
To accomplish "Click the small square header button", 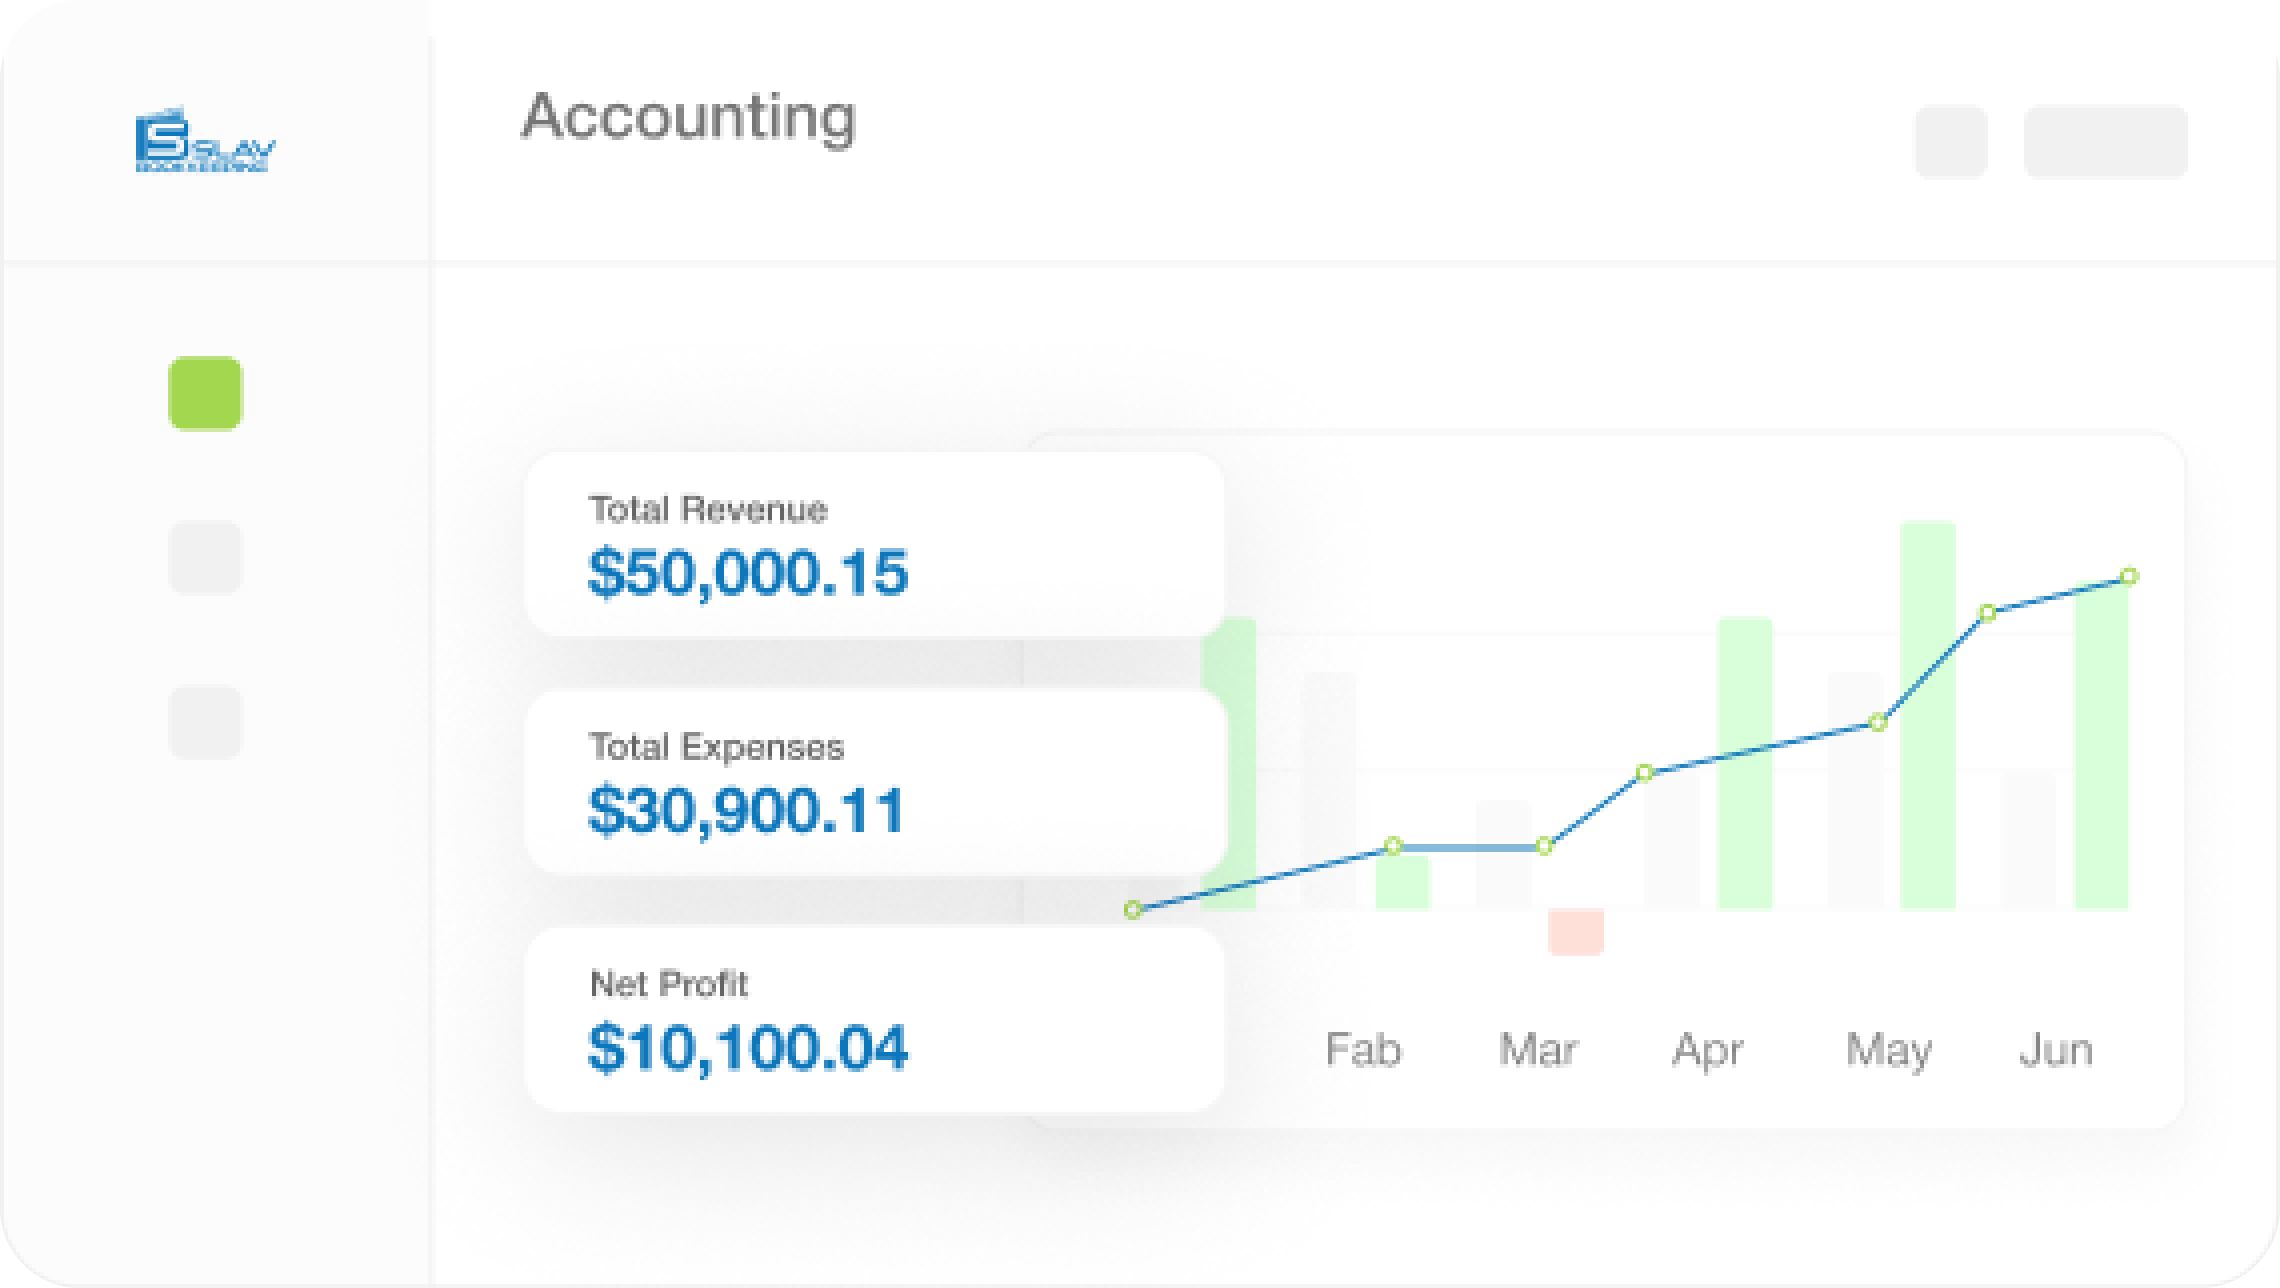I will click(x=1950, y=142).
